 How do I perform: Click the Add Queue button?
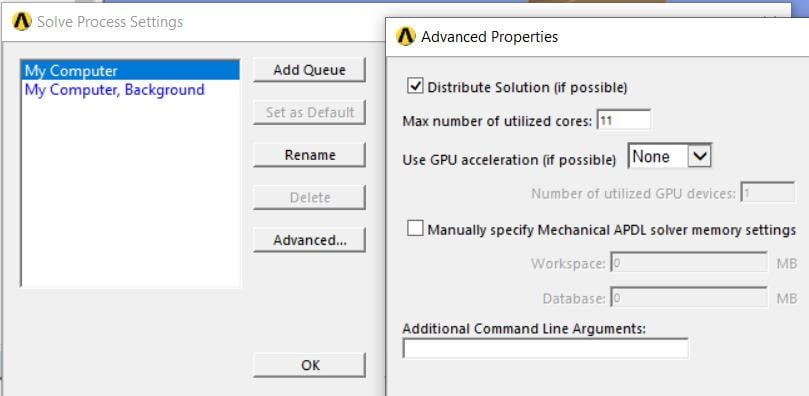pos(310,70)
